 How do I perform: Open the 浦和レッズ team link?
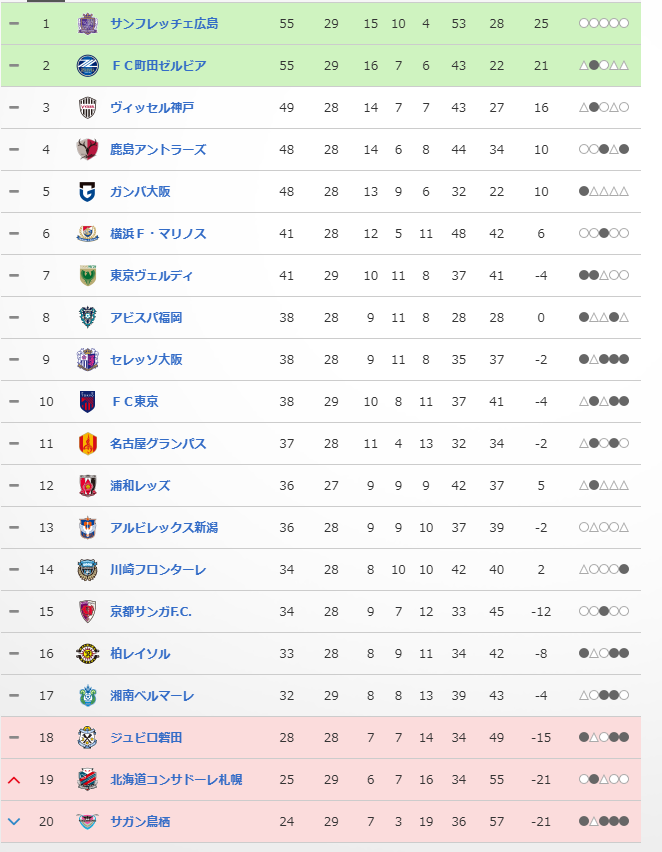point(140,485)
